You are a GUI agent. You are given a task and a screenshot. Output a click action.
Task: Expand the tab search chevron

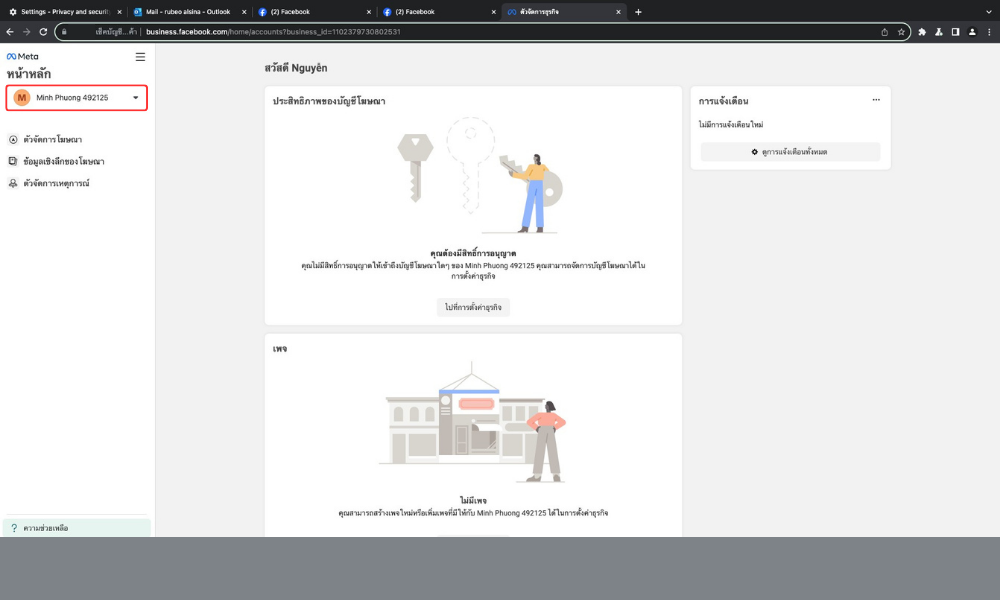coord(989,12)
